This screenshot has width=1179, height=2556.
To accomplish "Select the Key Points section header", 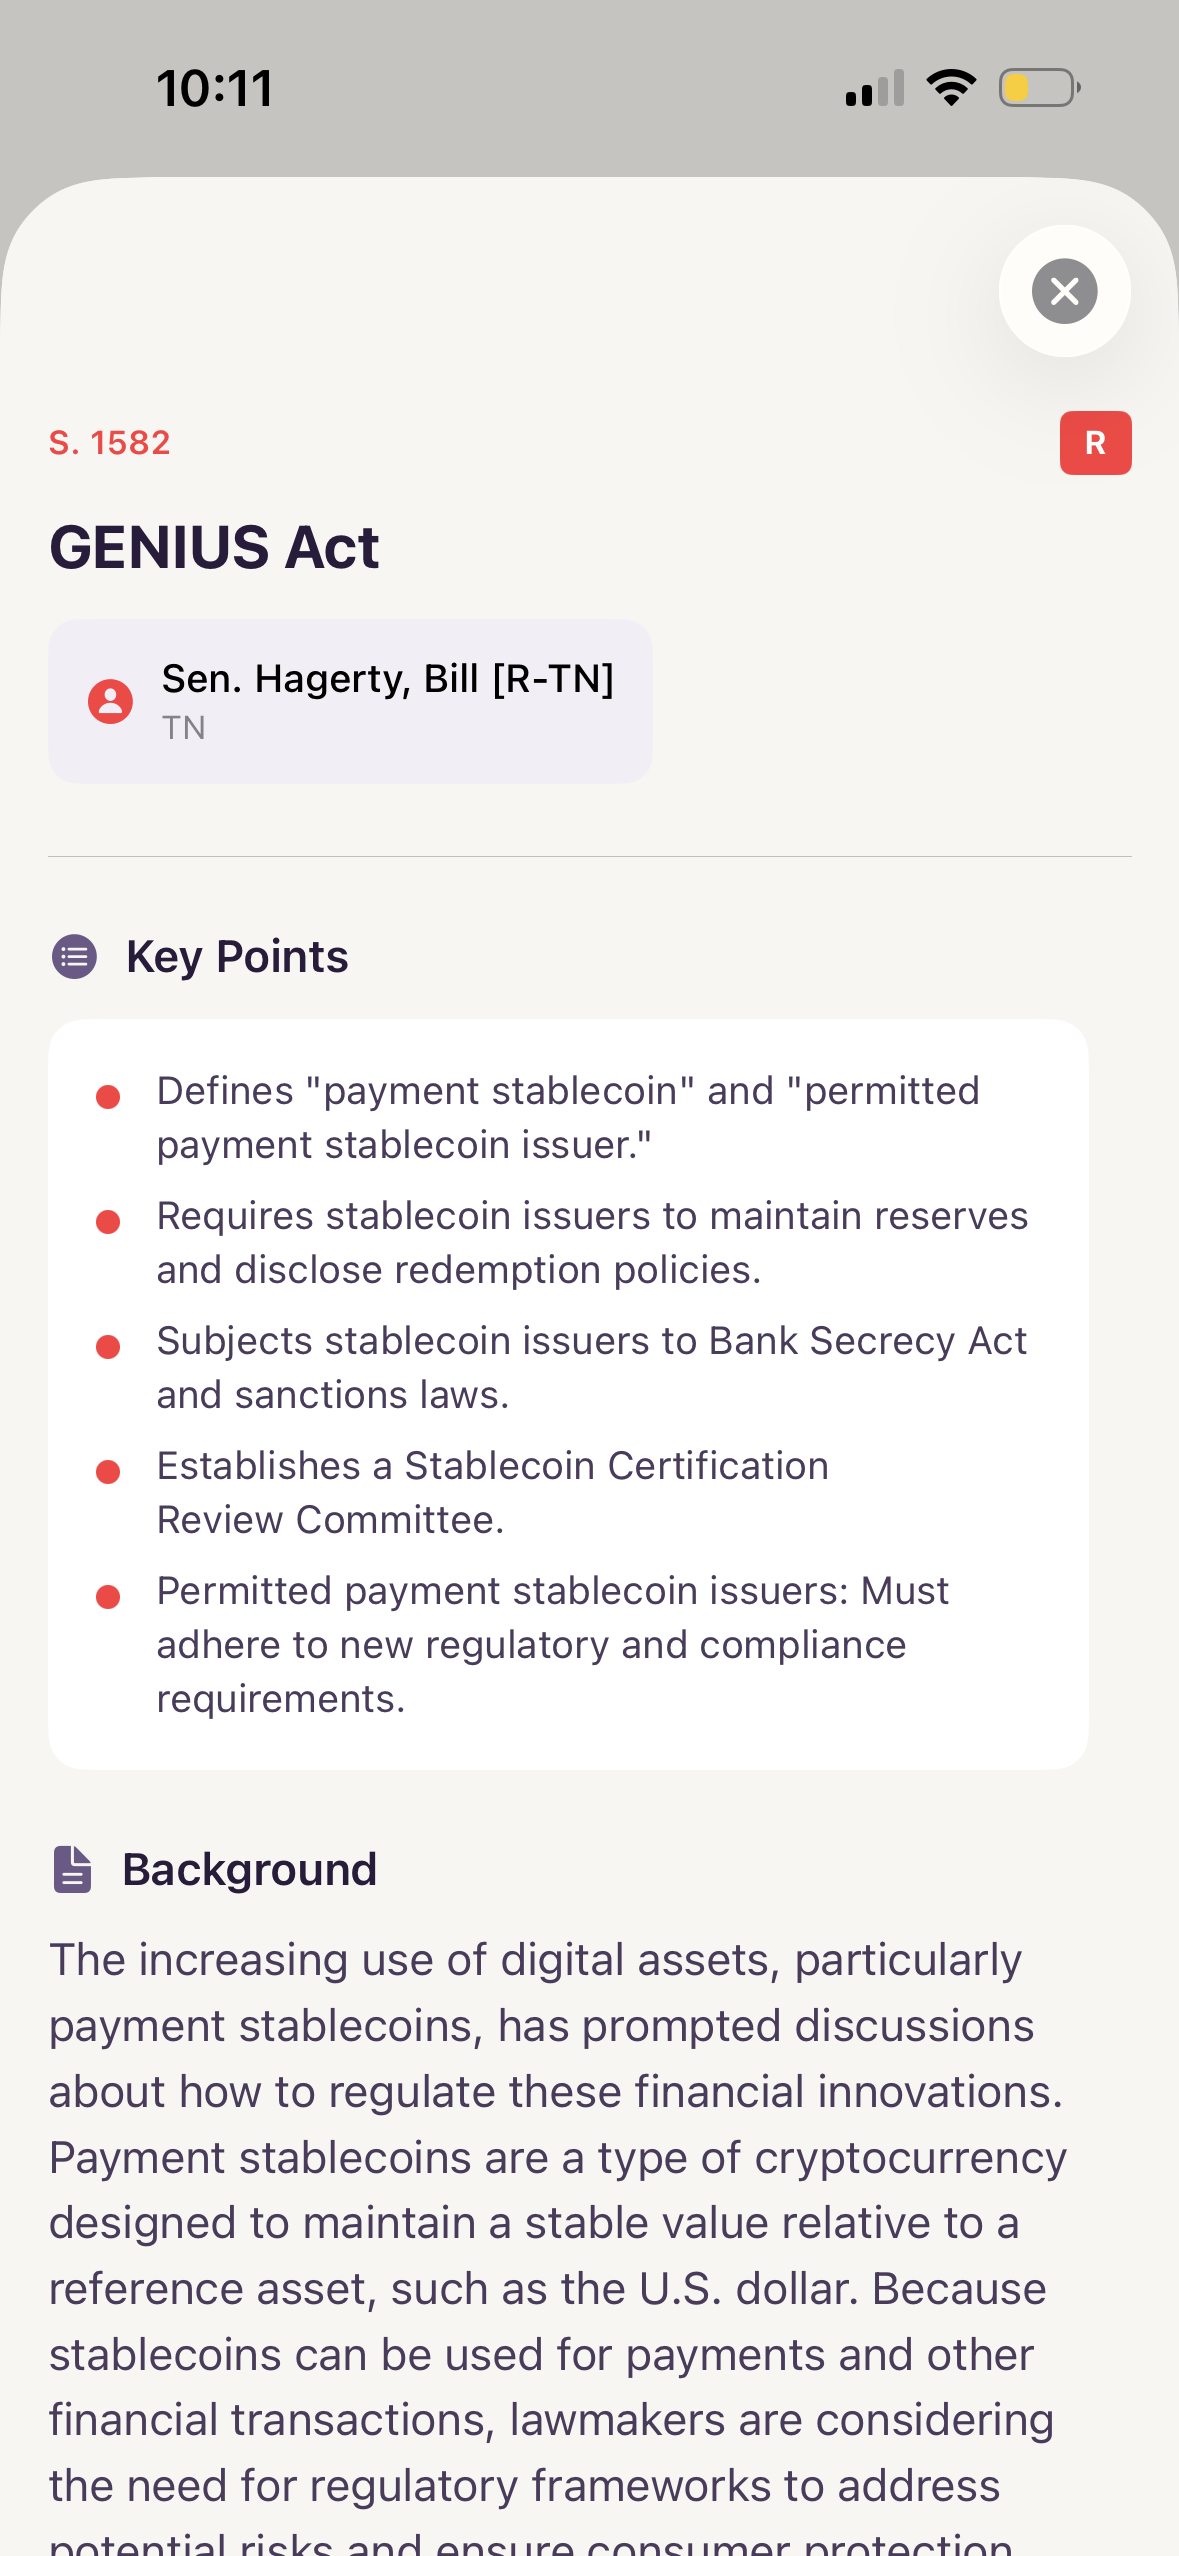I will [237, 956].
